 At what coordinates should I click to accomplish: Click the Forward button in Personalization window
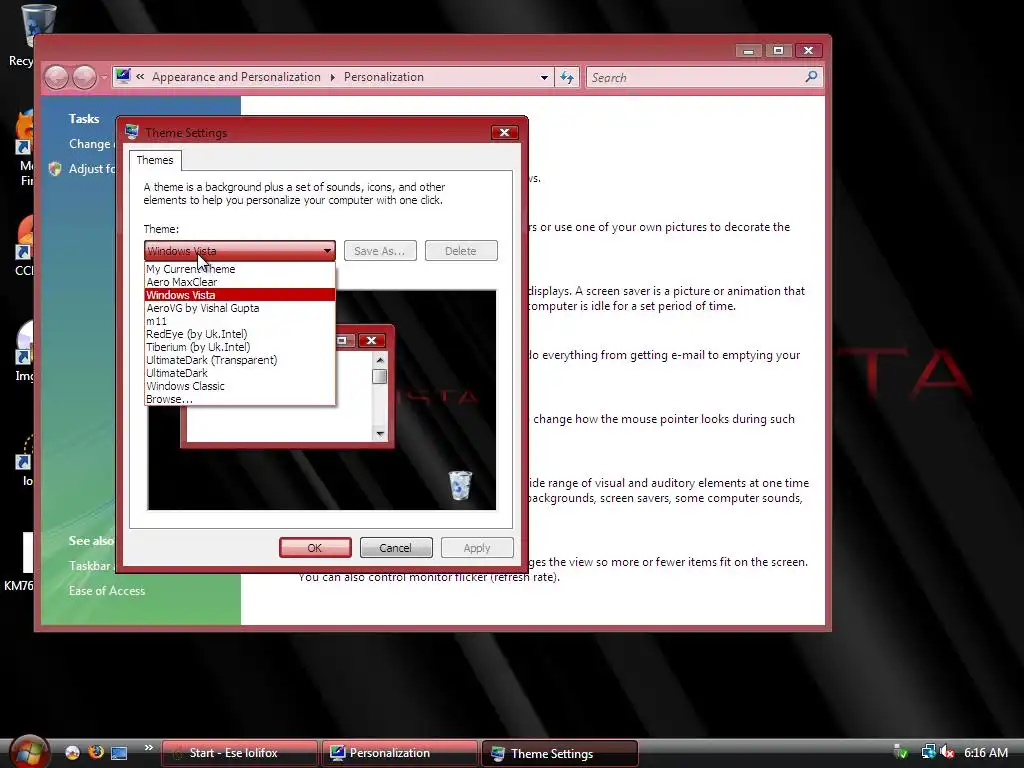pyautogui.click(x=84, y=78)
